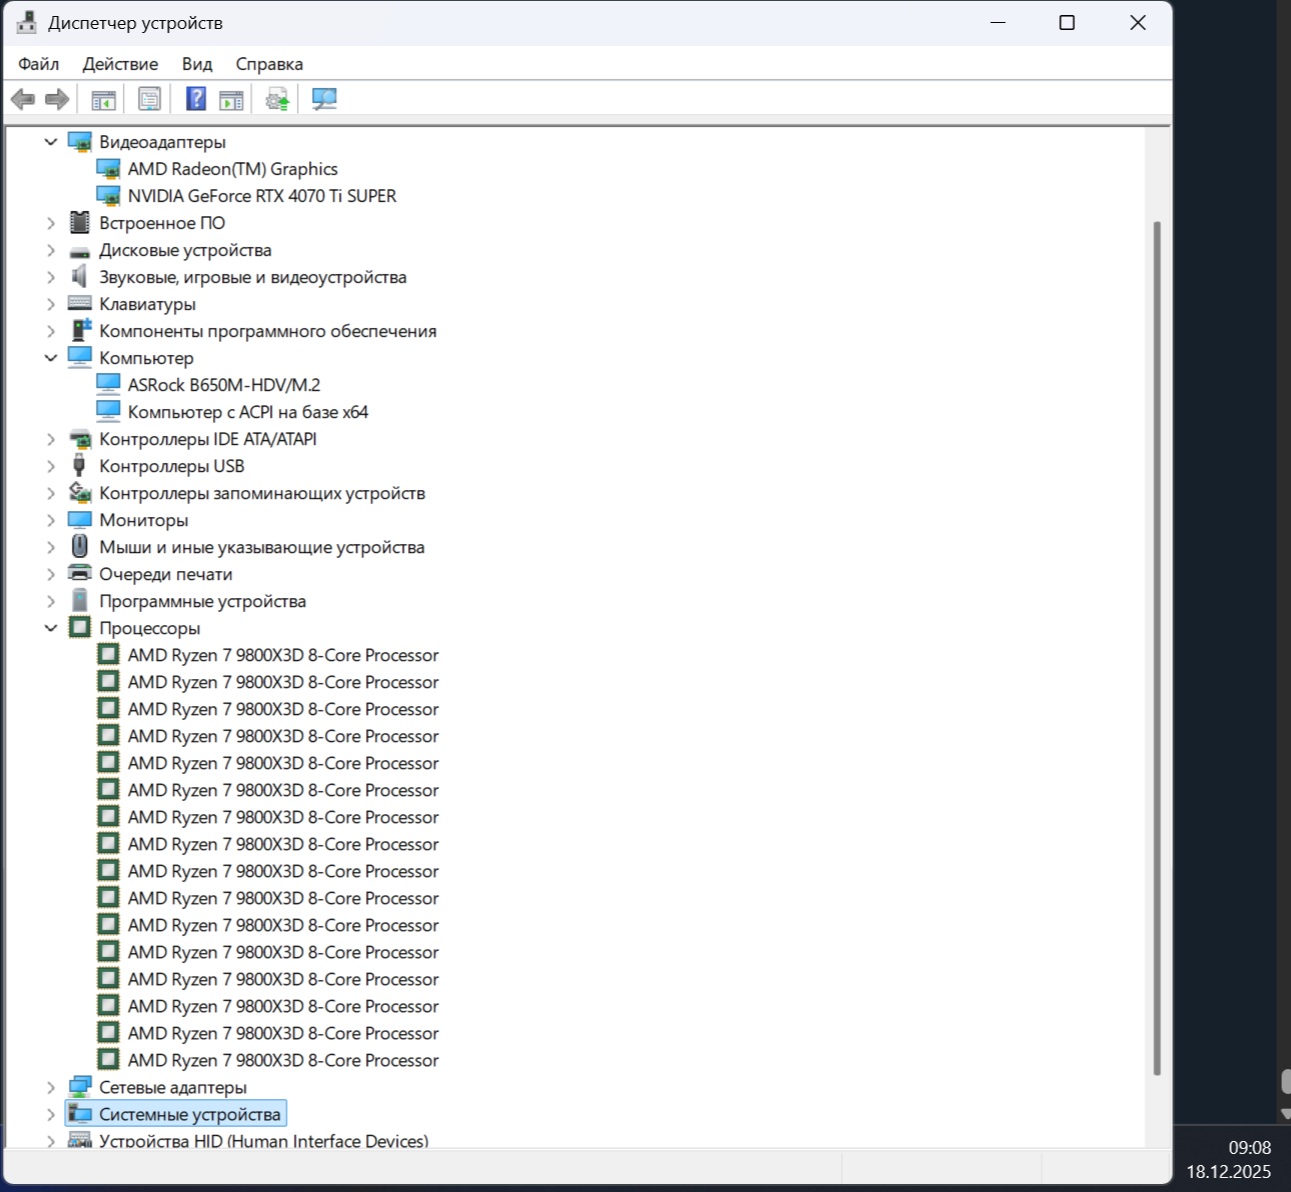Screen dimensions: 1291x1192
Task: Select the Системные устройства label
Action: 190,1114
